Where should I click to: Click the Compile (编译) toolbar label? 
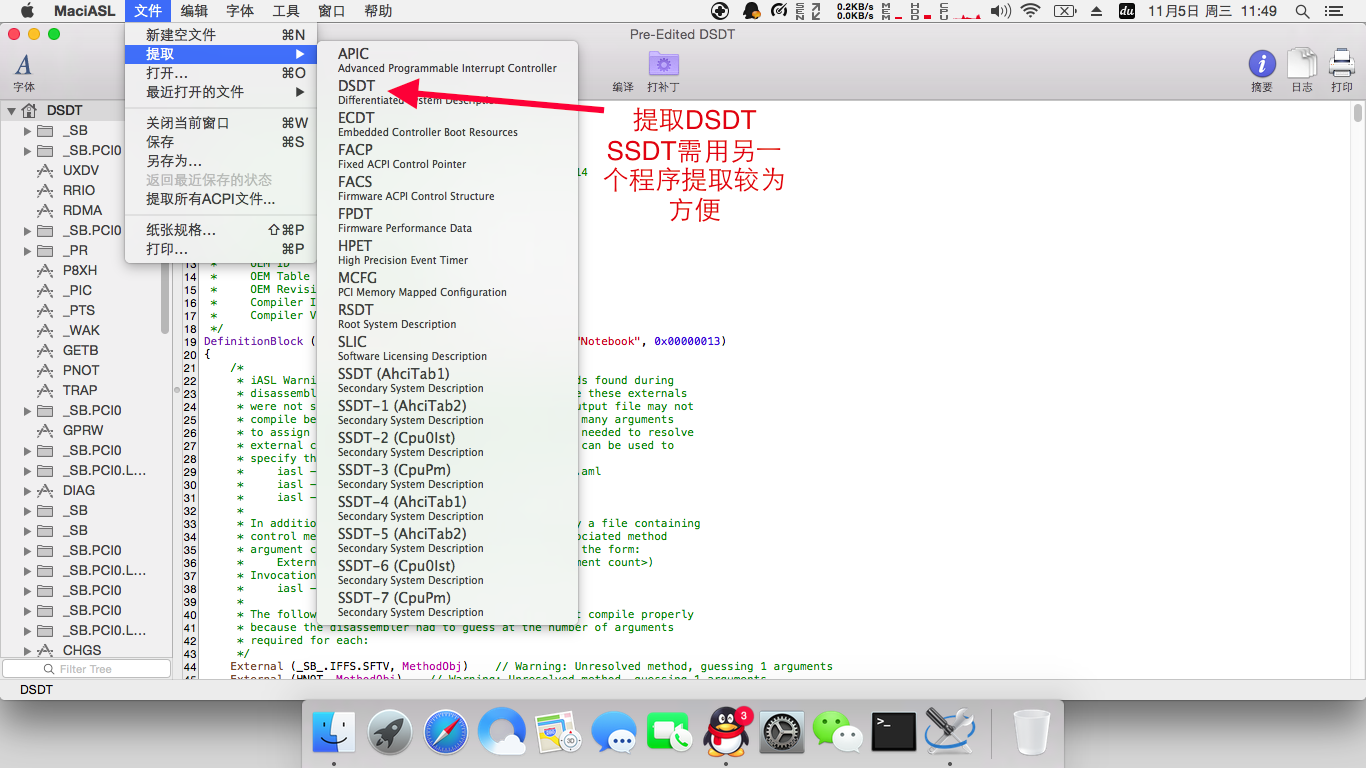[x=623, y=87]
